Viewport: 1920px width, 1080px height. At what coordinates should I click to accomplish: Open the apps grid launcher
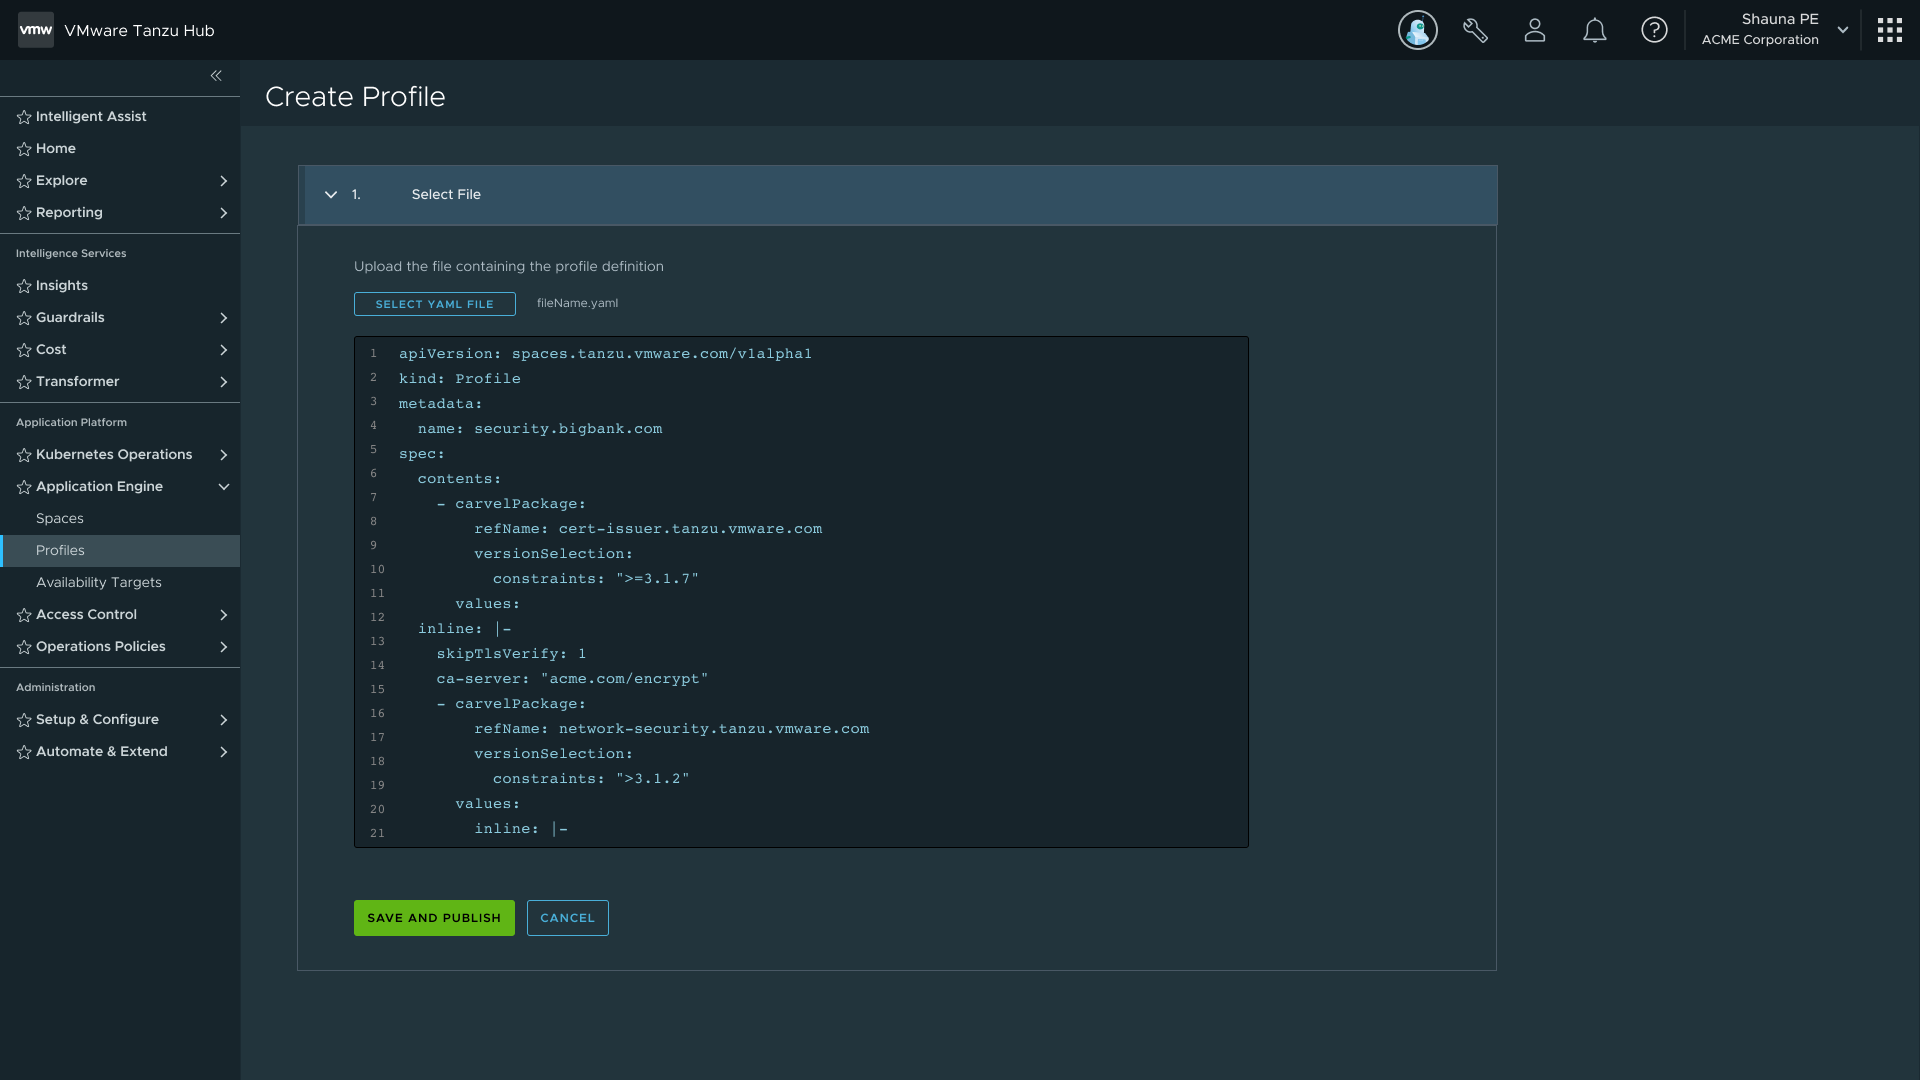1889,30
